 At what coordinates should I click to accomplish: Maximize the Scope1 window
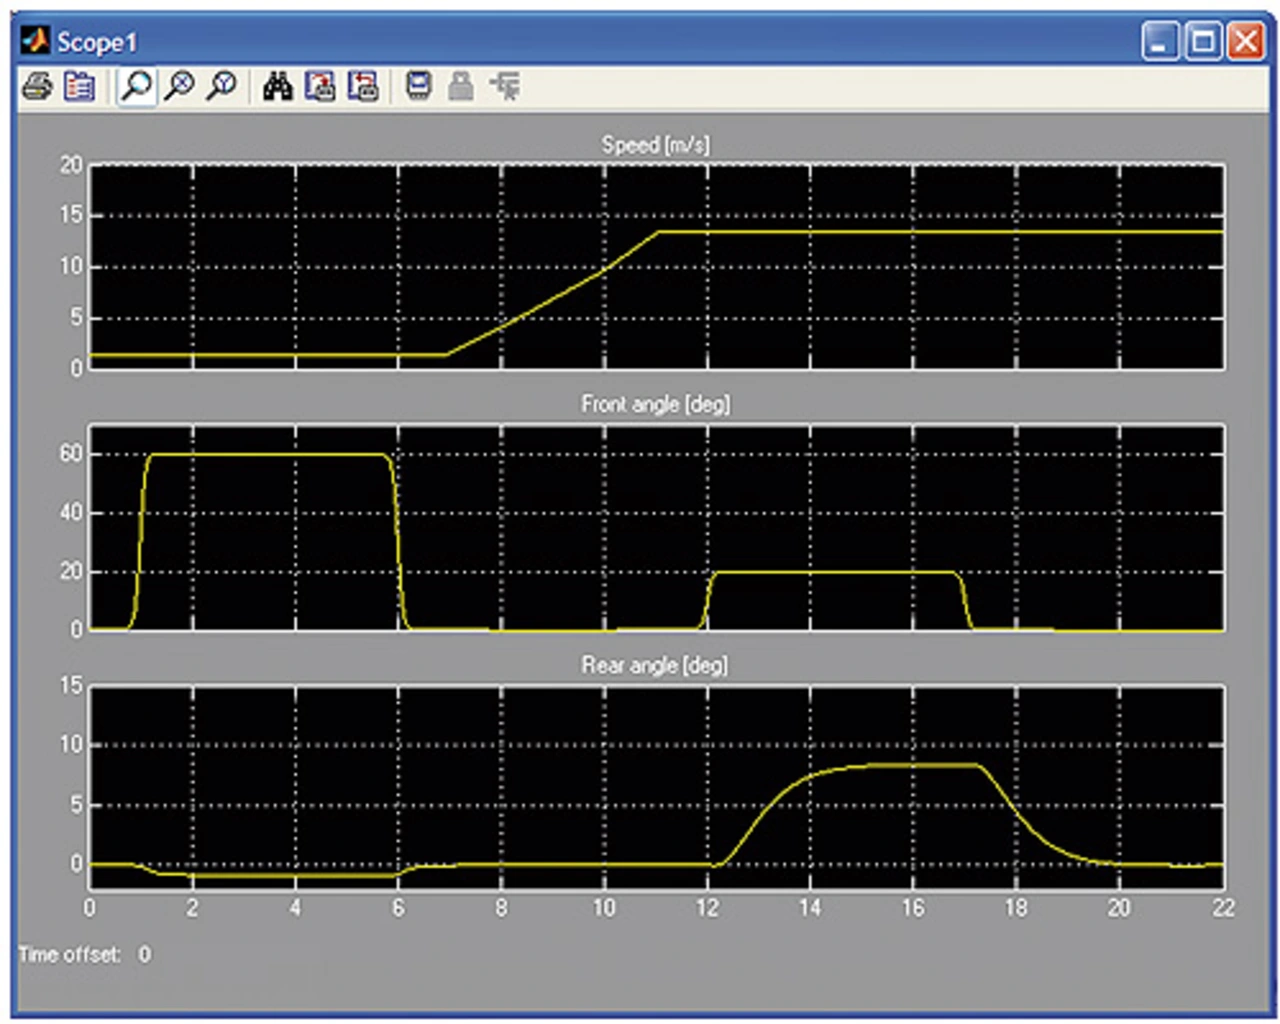[1203, 42]
